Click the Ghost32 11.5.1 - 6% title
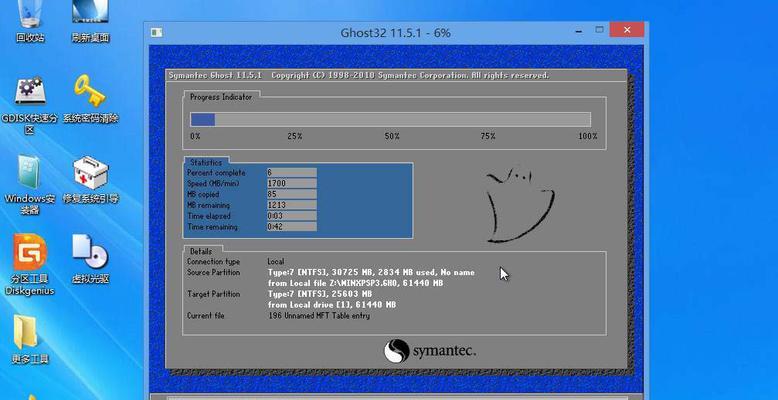Viewport: 778px width, 400px height. (395, 33)
